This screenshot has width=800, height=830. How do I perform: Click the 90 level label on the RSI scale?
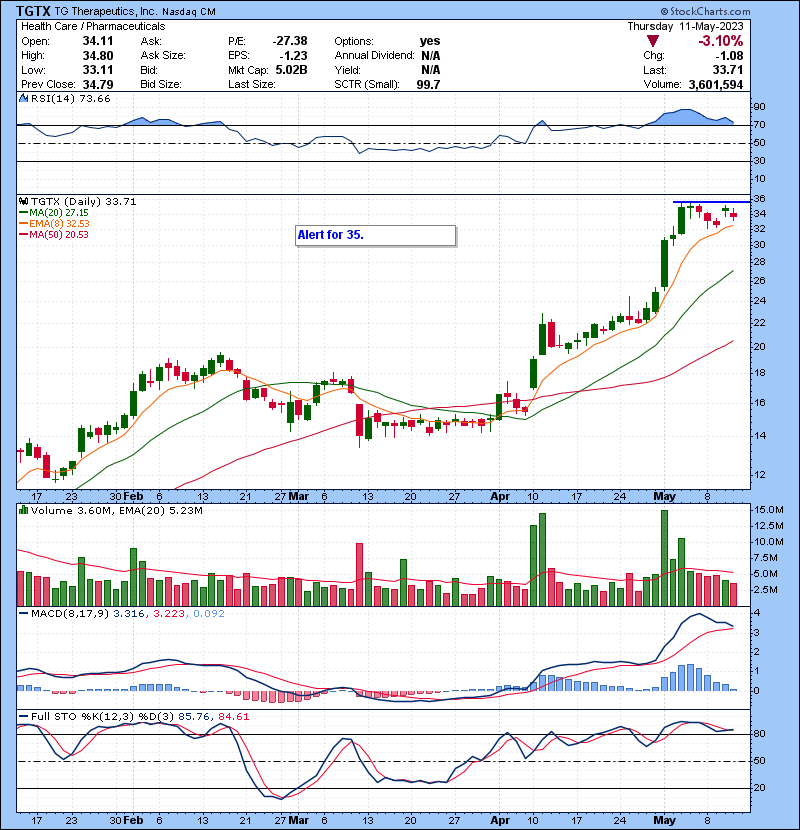point(759,107)
